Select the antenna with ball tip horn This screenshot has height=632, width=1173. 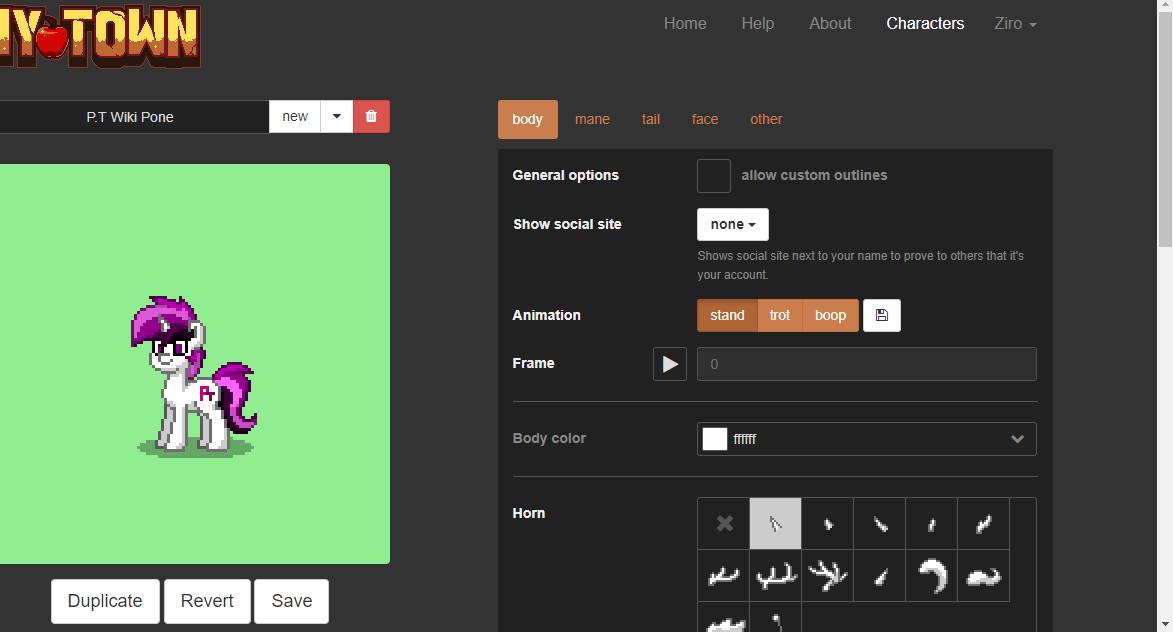[776, 619]
